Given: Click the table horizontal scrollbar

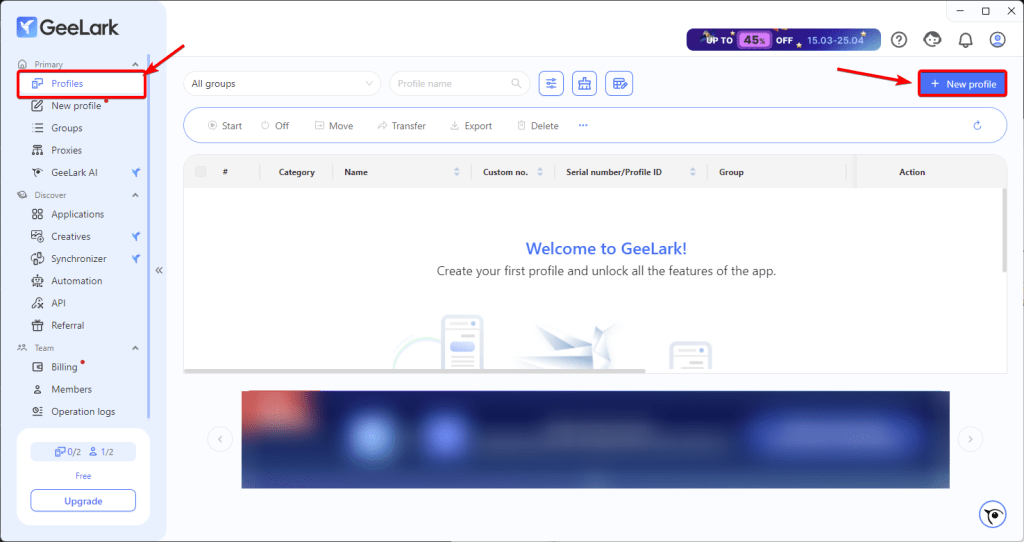Looking at the screenshot, I should pyautogui.click(x=415, y=371).
